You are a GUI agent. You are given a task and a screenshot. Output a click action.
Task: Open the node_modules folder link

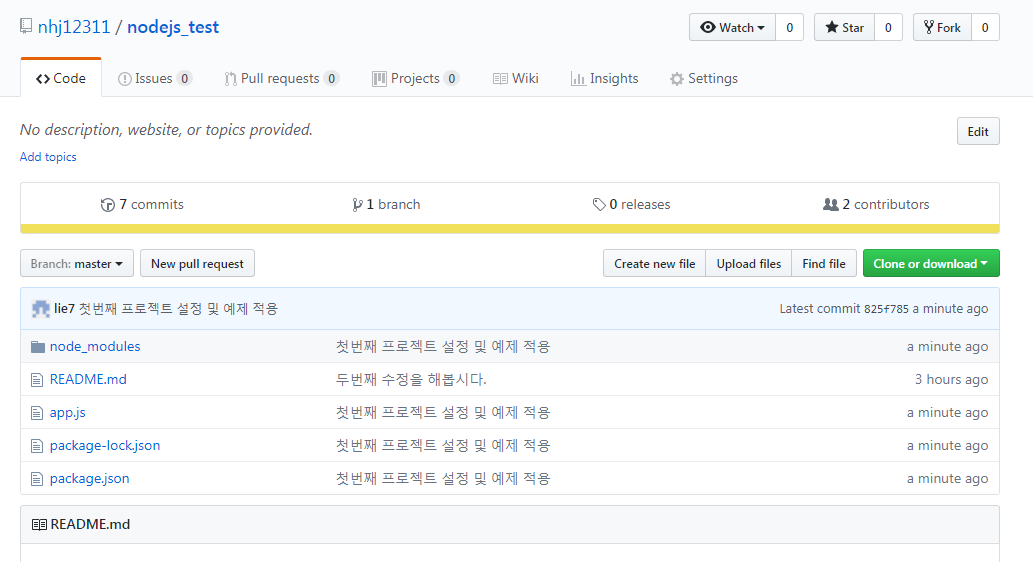point(95,347)
